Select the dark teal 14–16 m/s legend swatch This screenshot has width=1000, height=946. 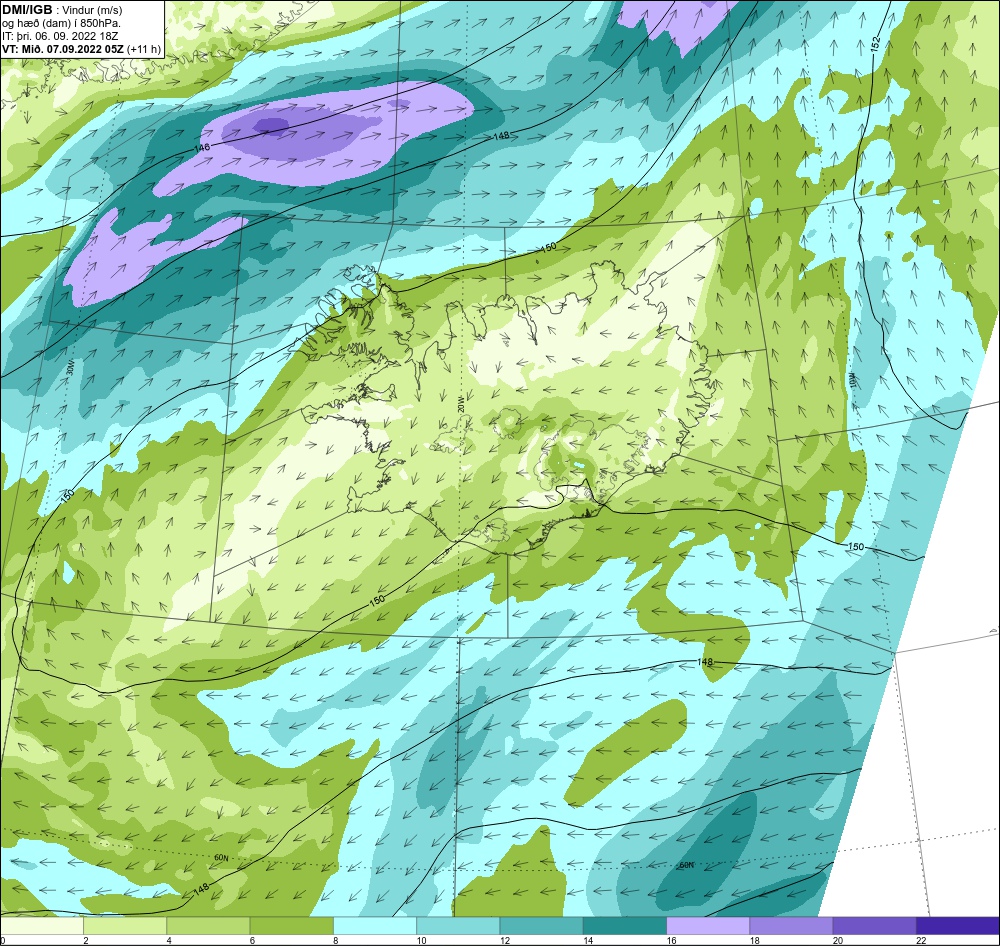[x=625, y=925]
